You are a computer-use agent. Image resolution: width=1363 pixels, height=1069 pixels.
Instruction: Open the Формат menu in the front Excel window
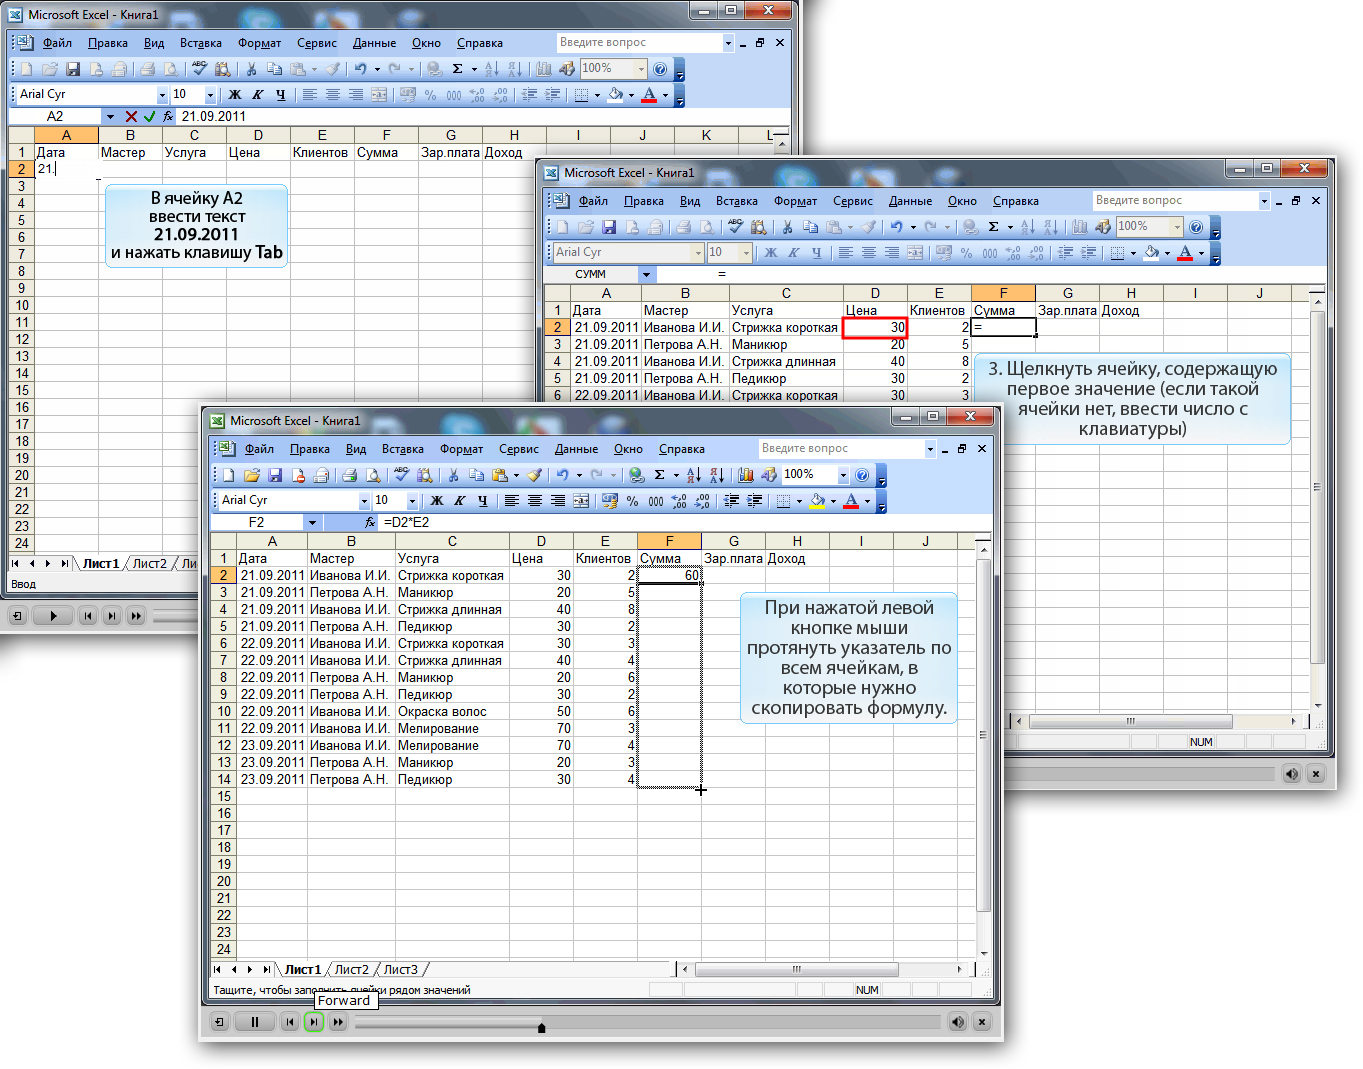click(461, 449)
